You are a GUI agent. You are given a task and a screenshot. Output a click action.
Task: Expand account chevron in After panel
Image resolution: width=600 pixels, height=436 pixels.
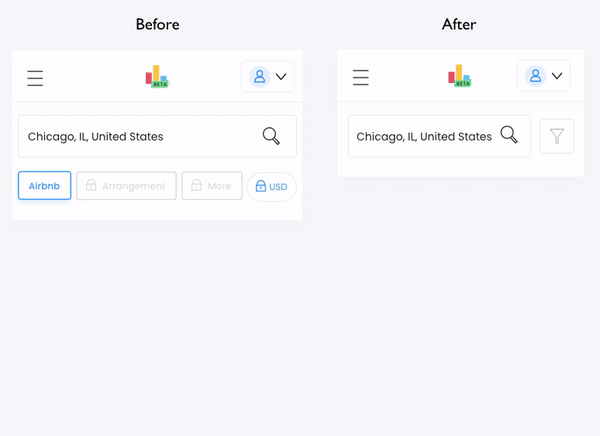pyautogui.click(x=557, y=76)
